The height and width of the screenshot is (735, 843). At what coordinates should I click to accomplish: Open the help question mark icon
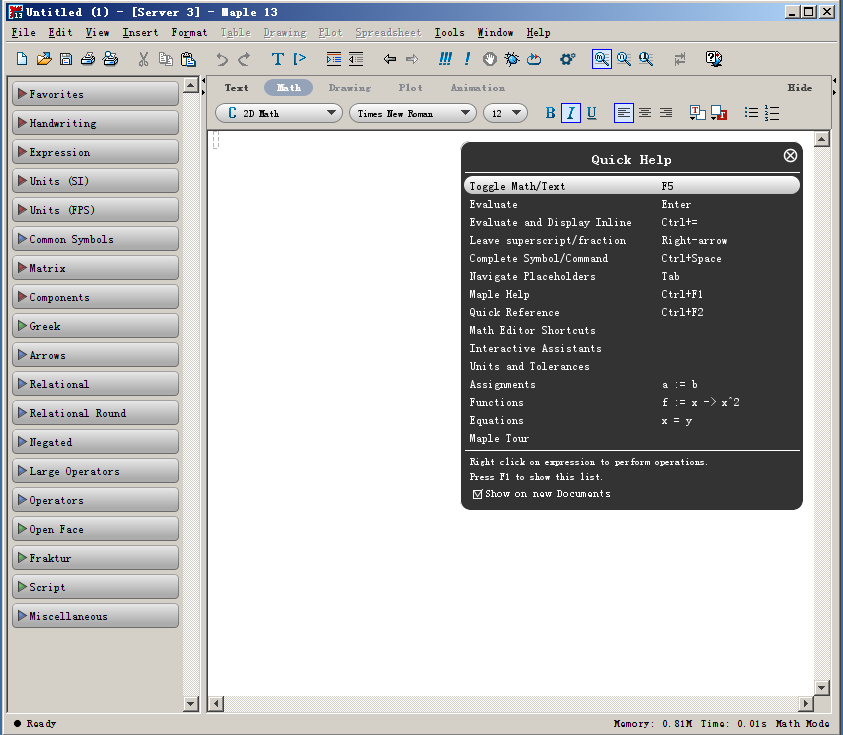pos(713,59)
